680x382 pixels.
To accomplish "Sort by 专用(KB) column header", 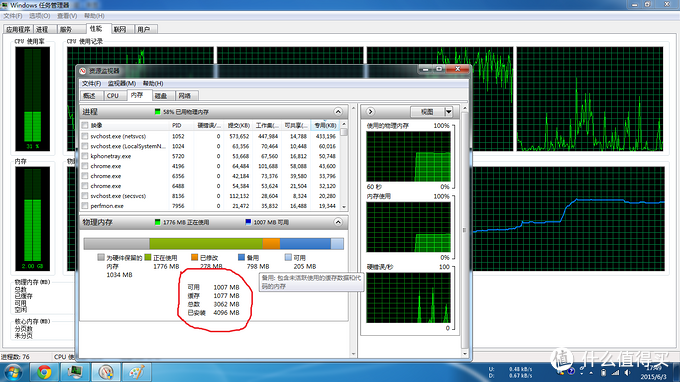I will pos(325,125).
